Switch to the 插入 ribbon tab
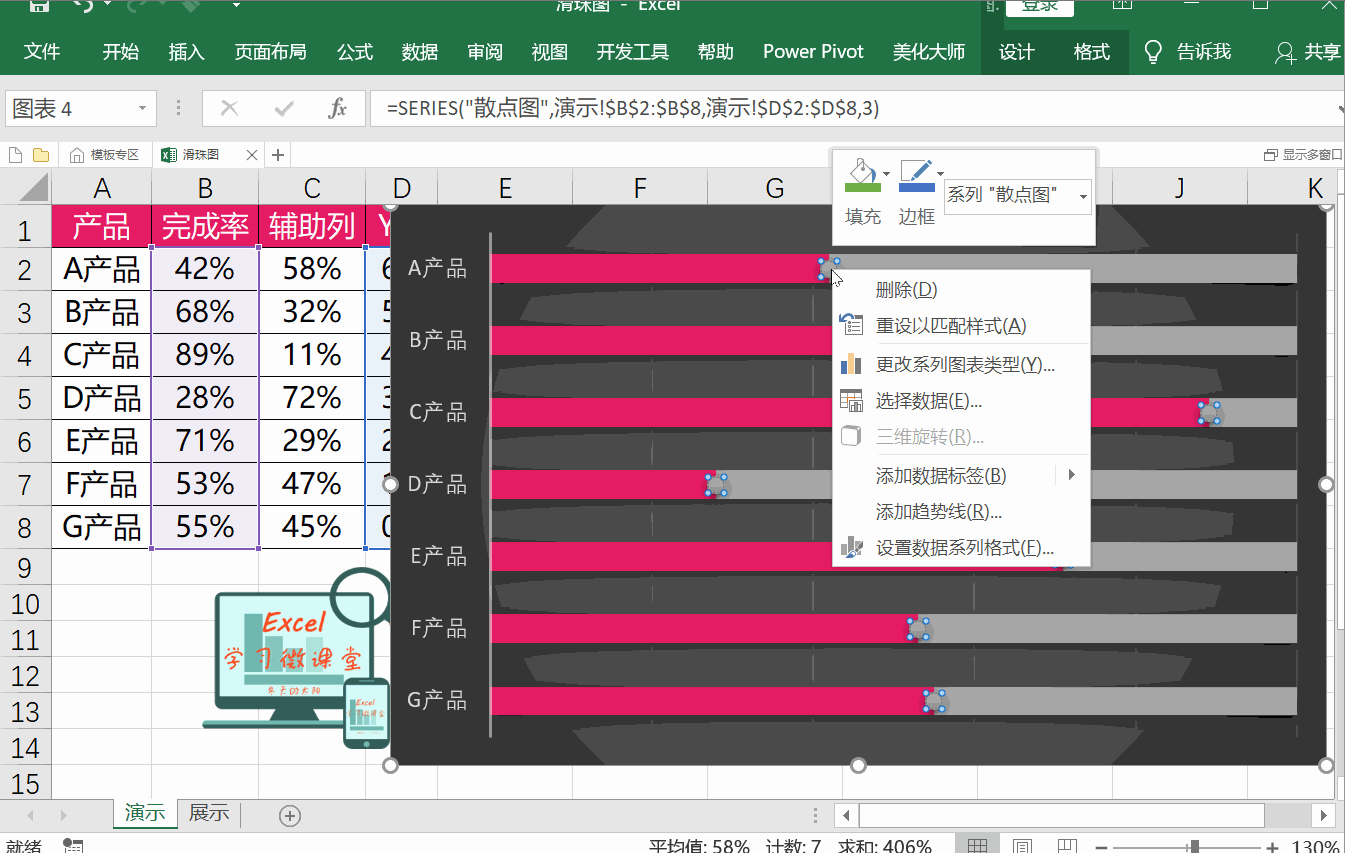1345x853 pixels. coord(186,52)
